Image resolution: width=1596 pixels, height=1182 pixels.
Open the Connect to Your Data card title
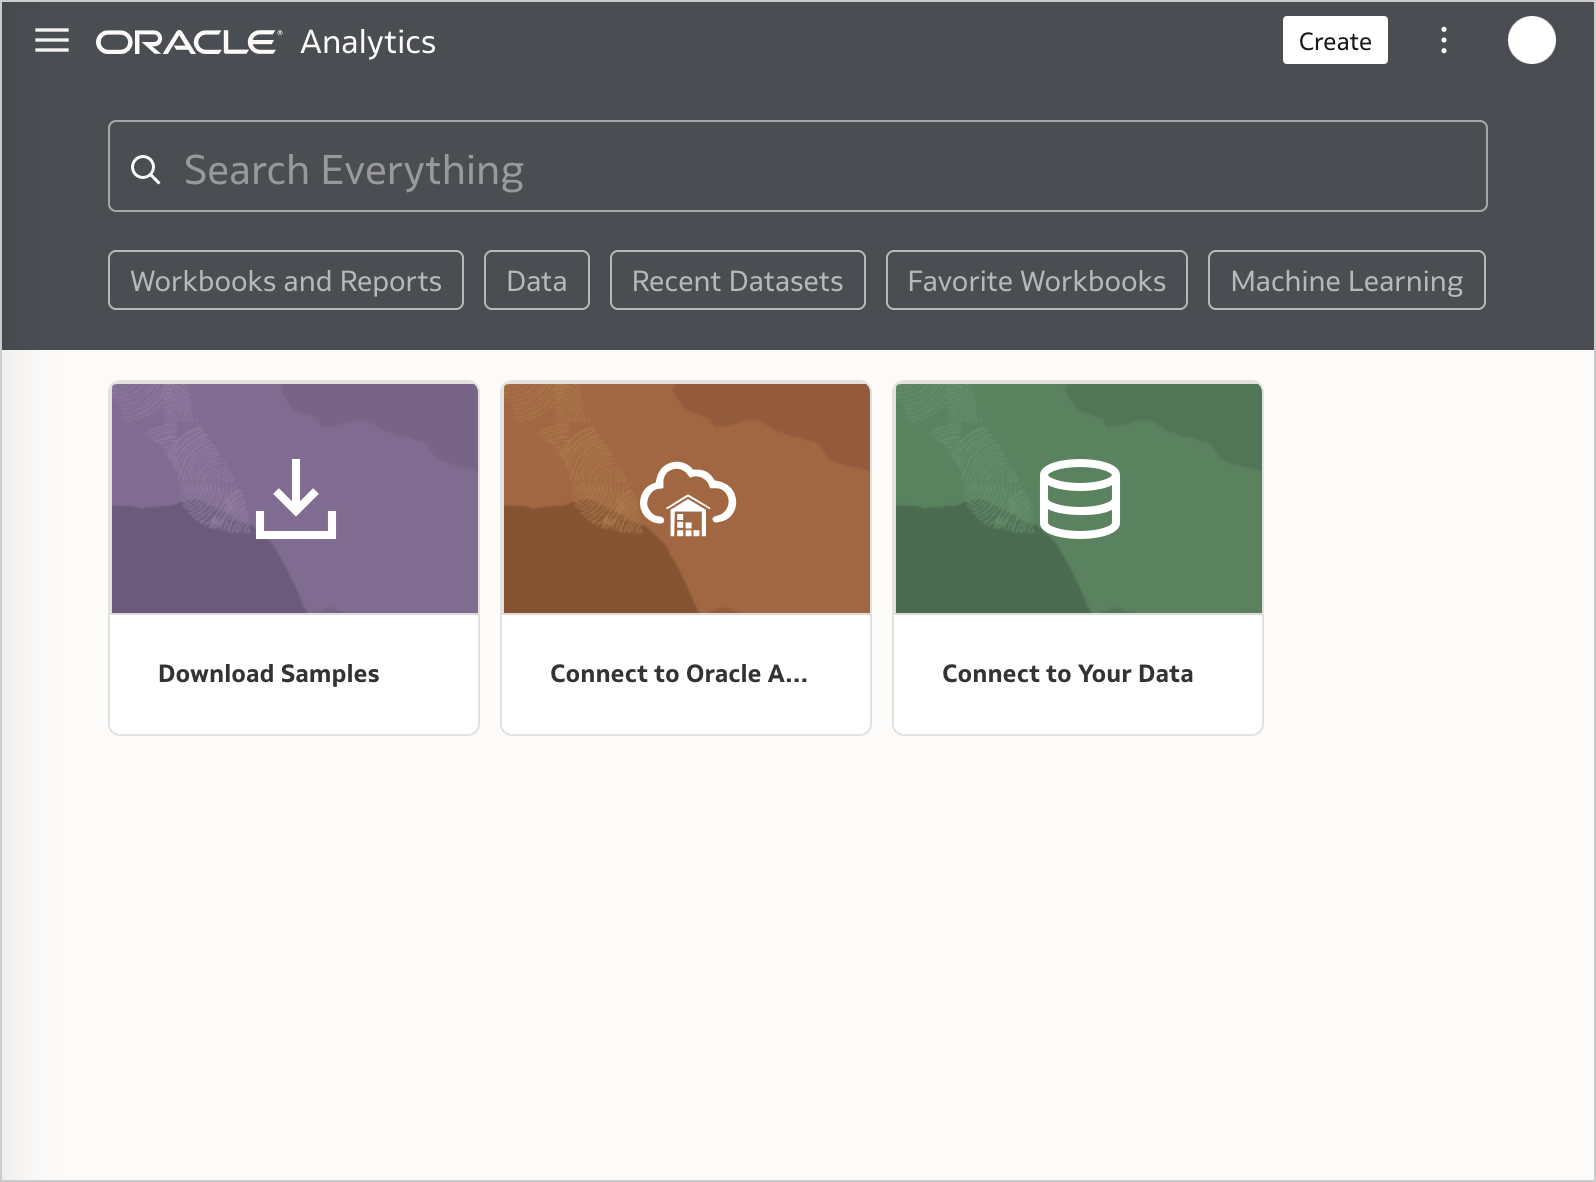(1068, 674)
